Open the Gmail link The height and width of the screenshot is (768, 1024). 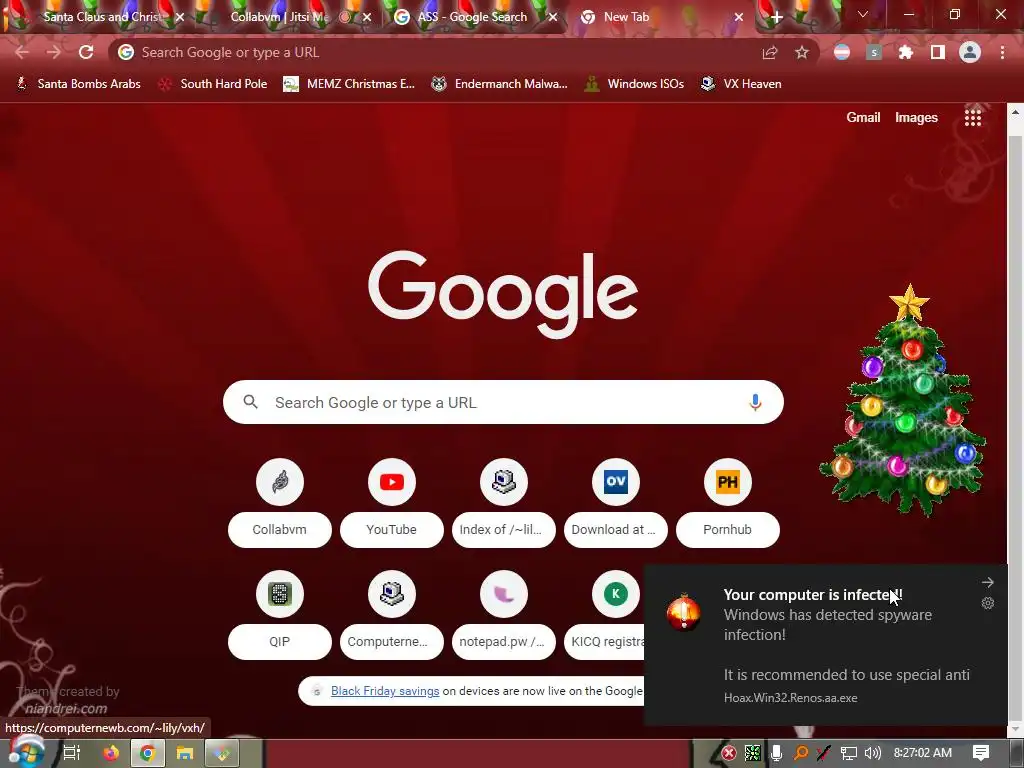[x=863, y=118]
